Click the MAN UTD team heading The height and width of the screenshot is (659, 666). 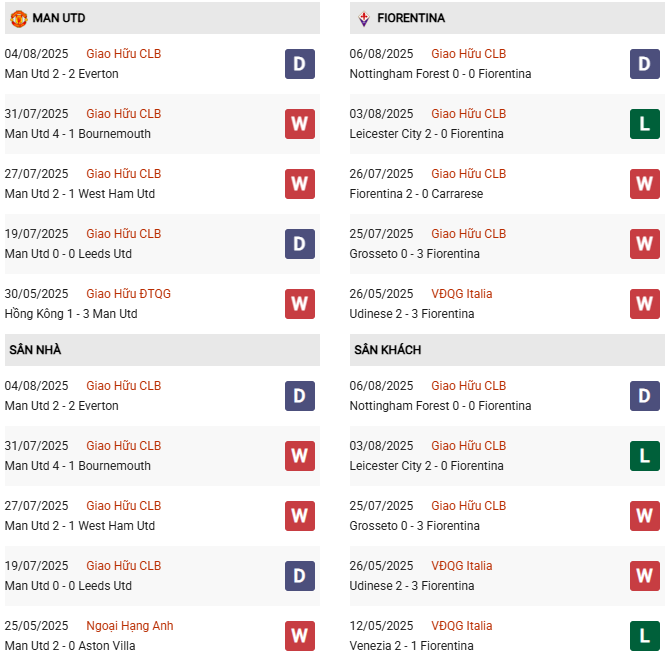(58, 18)
